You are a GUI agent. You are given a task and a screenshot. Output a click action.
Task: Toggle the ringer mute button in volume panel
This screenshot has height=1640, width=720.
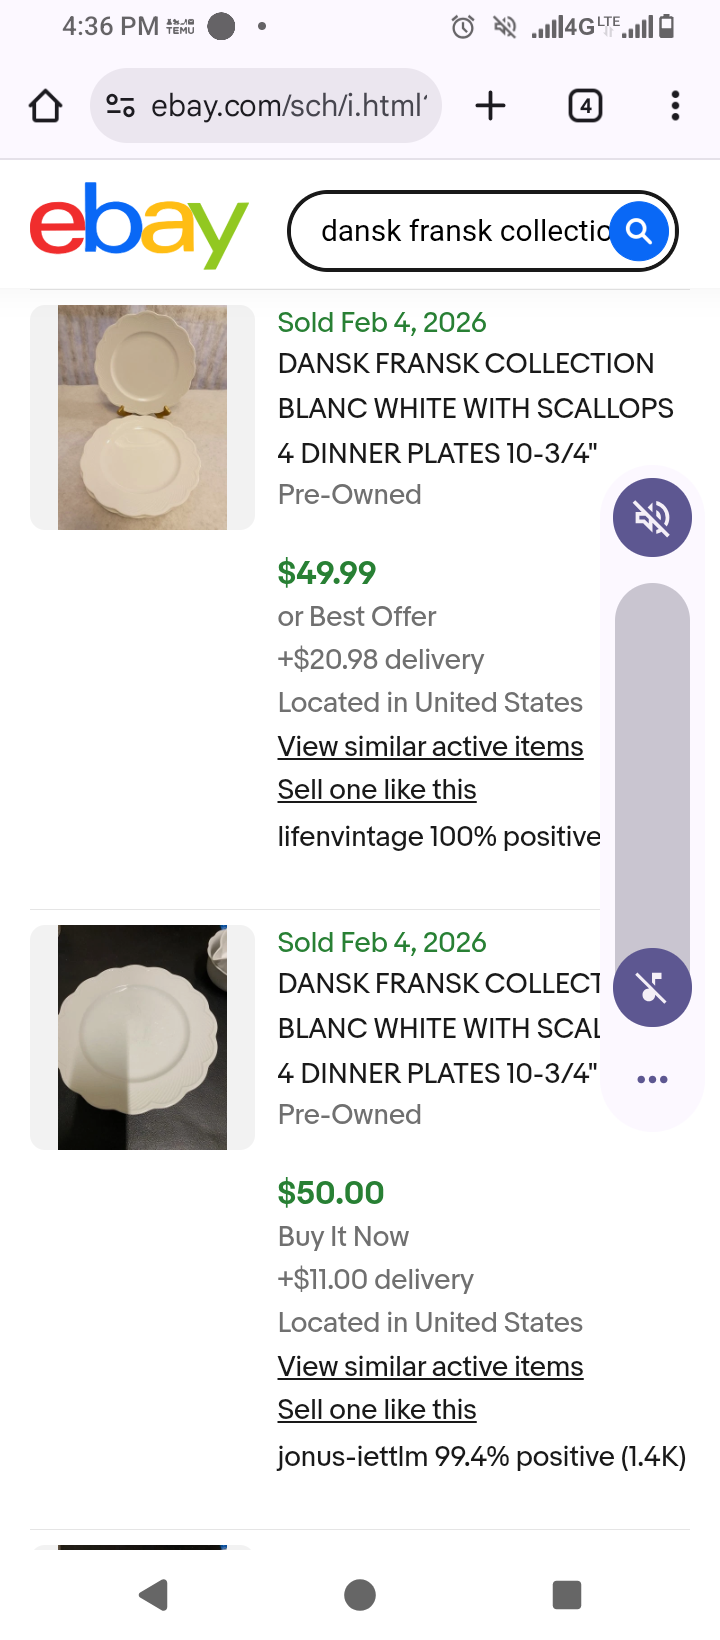click(x=652, y=517)
